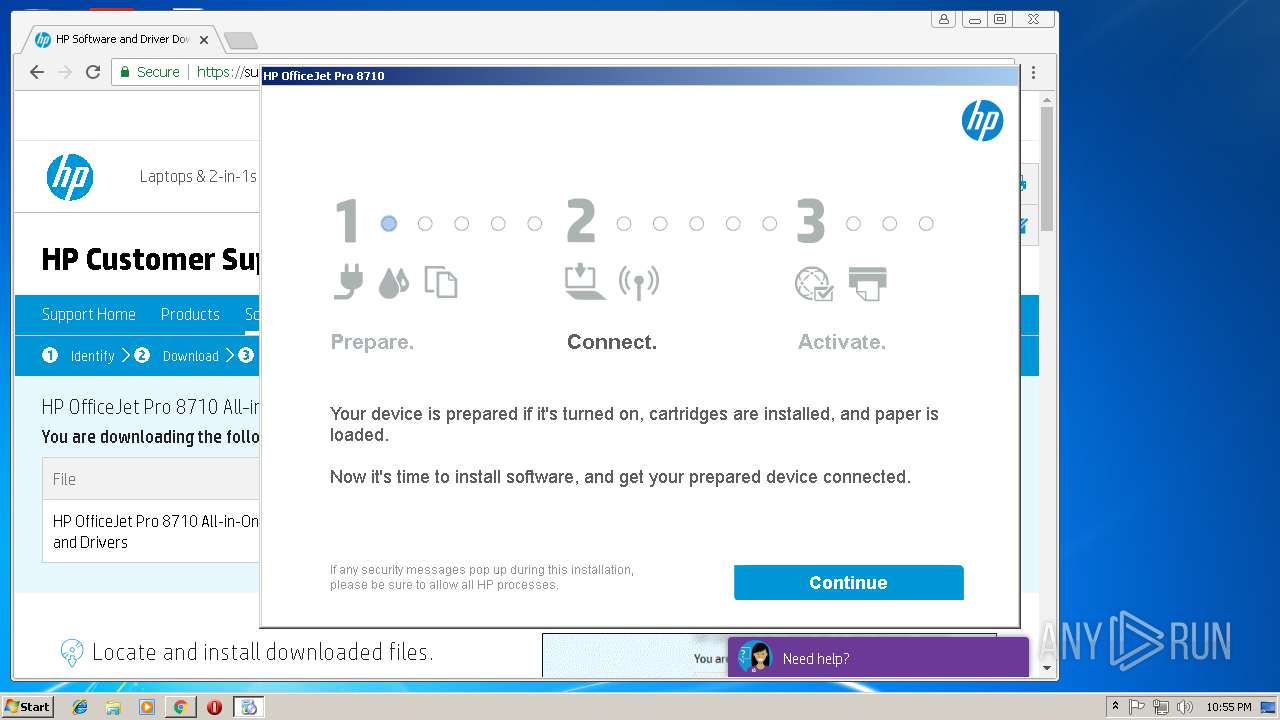Viewport: 1280px width, 720px height.
Task: Click the printer icon under Activate
Action: [867, 283]
